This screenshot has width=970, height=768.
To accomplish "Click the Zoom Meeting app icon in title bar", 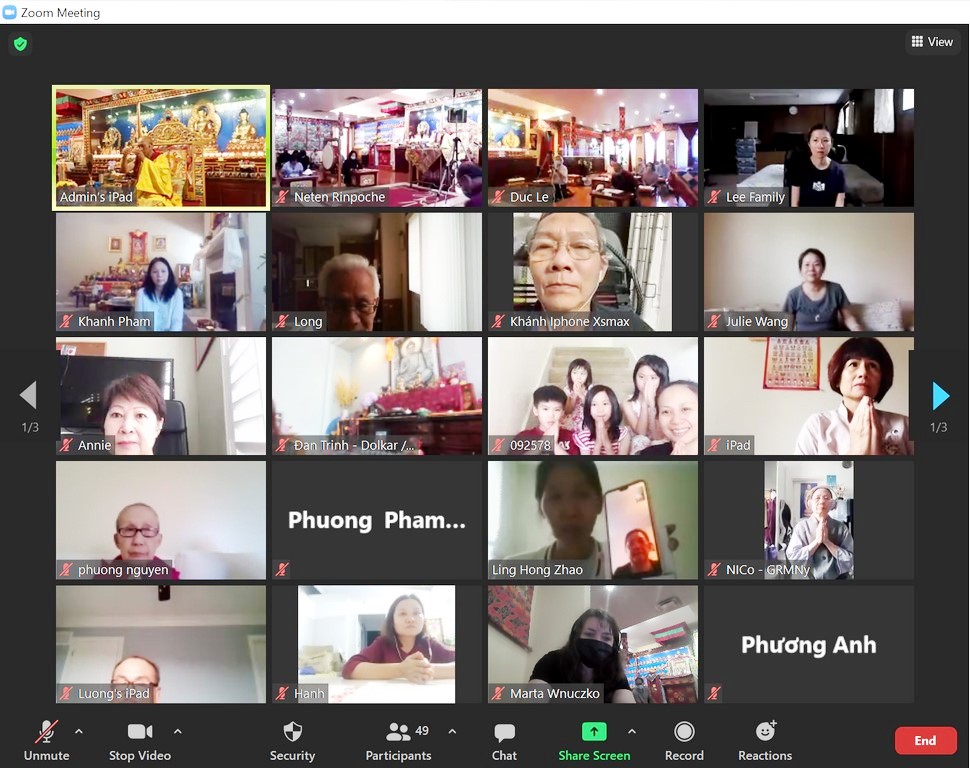I will [x=10, y=13].
